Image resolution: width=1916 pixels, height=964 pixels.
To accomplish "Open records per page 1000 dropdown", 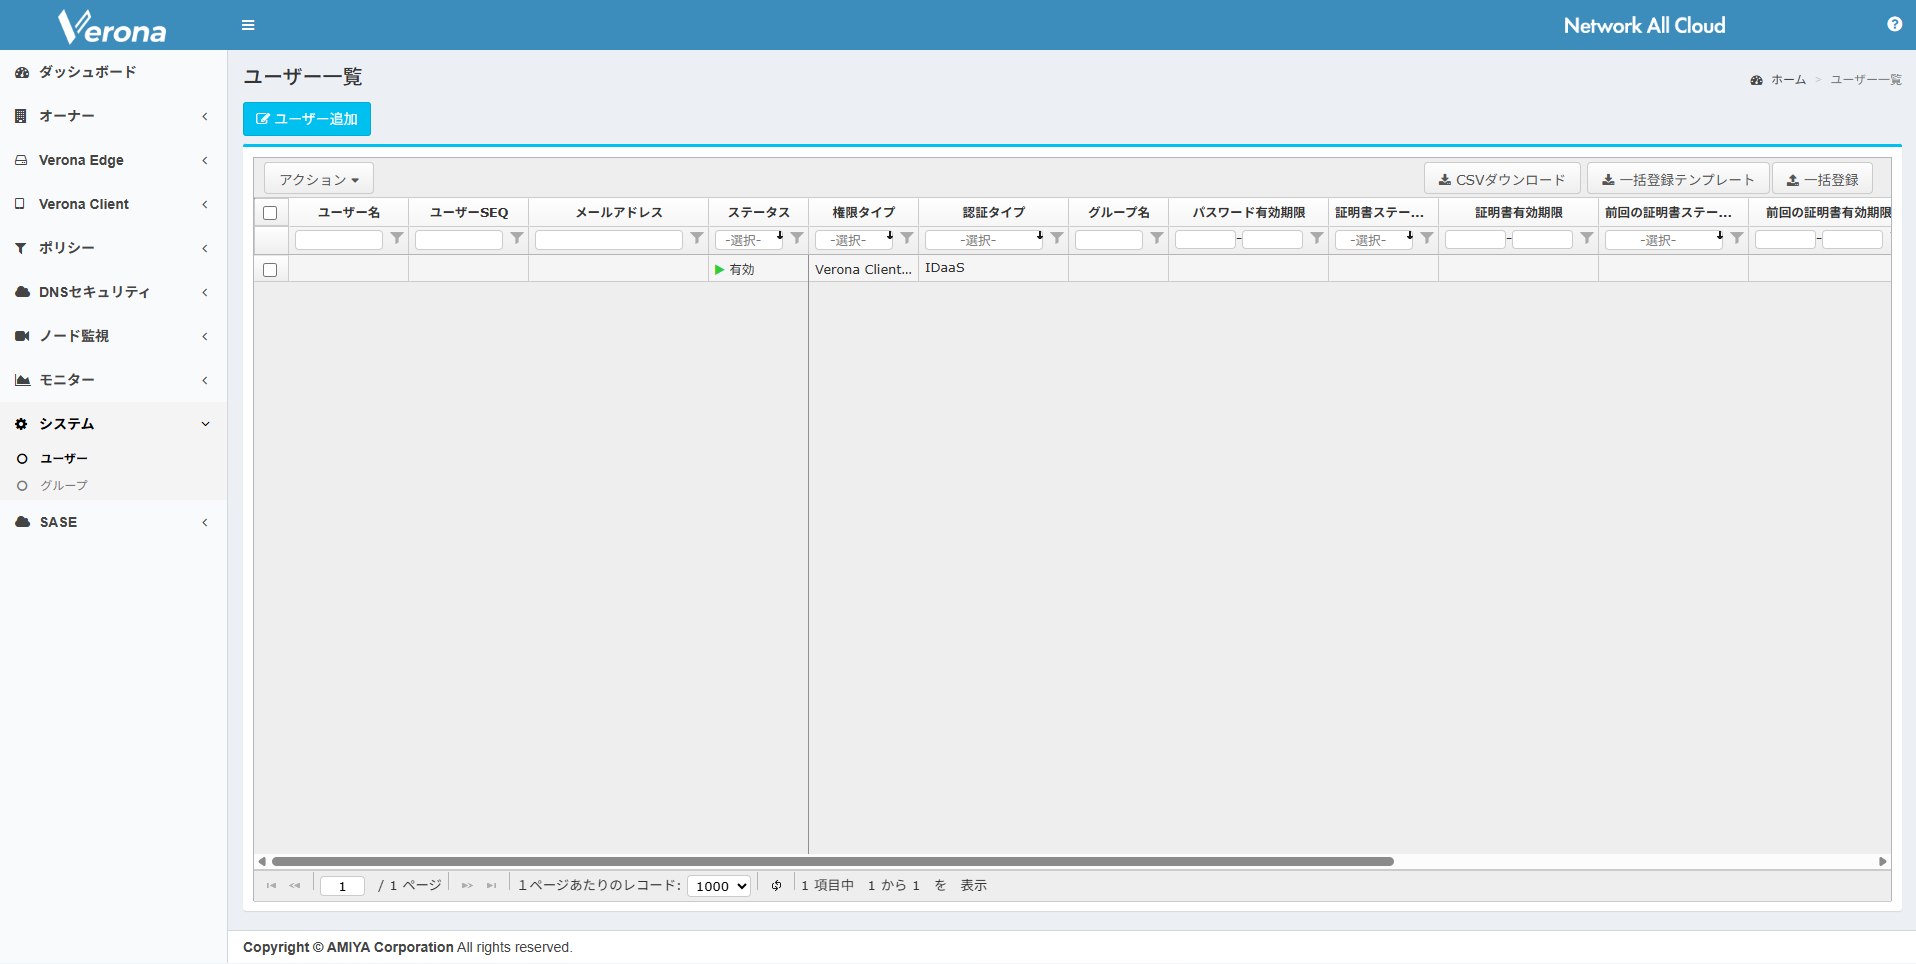I will [719, 886].
